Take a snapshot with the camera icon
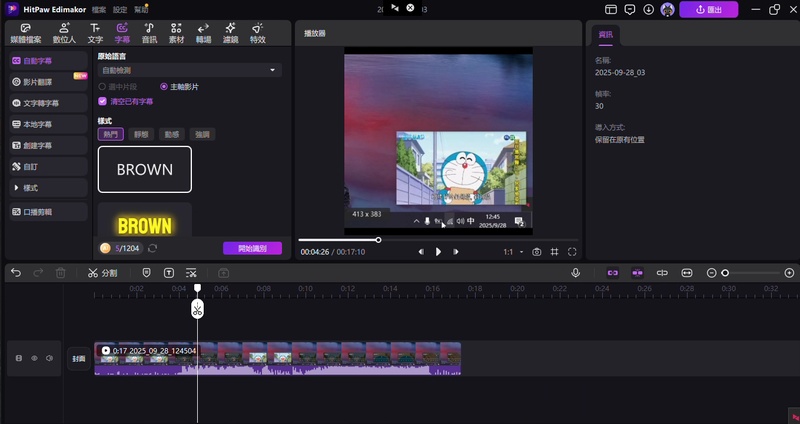 coord(537,252)
